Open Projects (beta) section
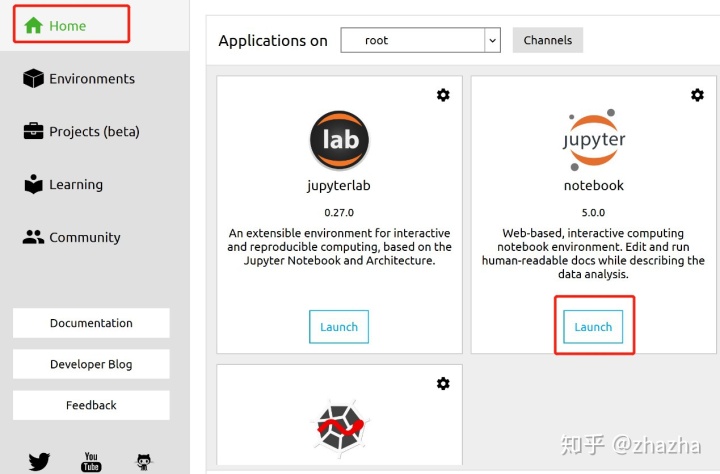 coord(81,131)
